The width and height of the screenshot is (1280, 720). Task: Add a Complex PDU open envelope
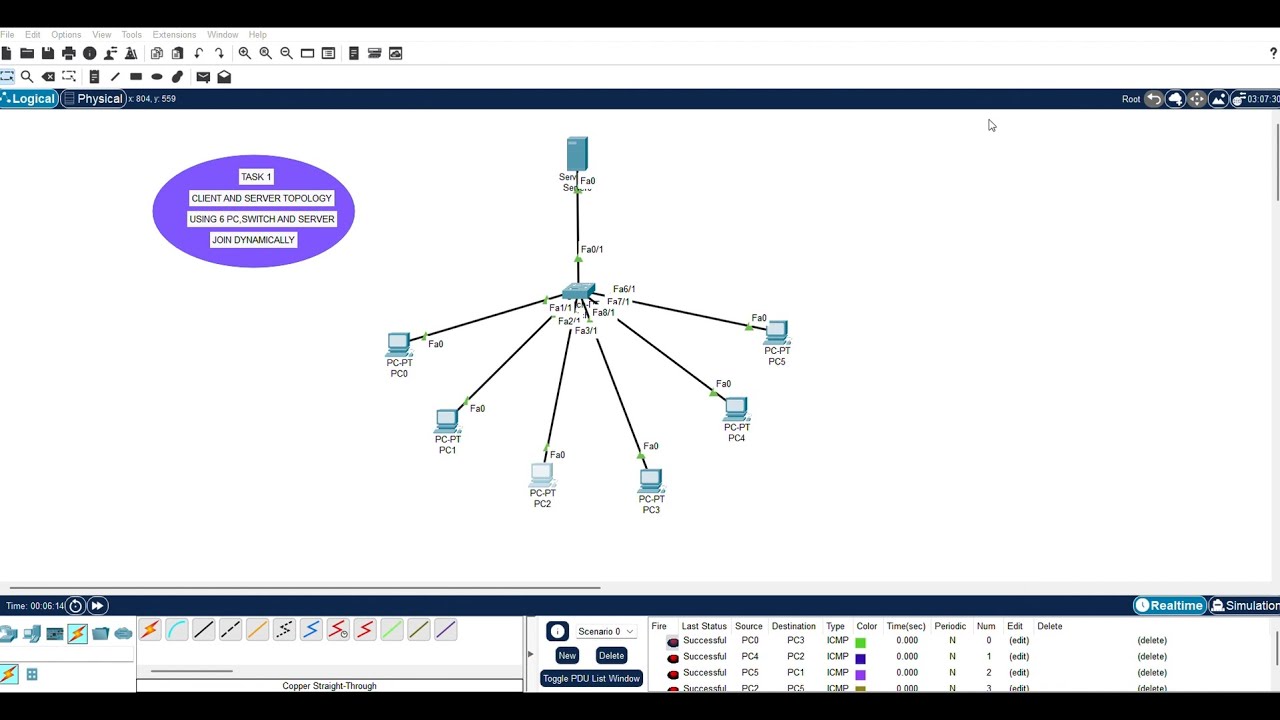click(224, 77)
